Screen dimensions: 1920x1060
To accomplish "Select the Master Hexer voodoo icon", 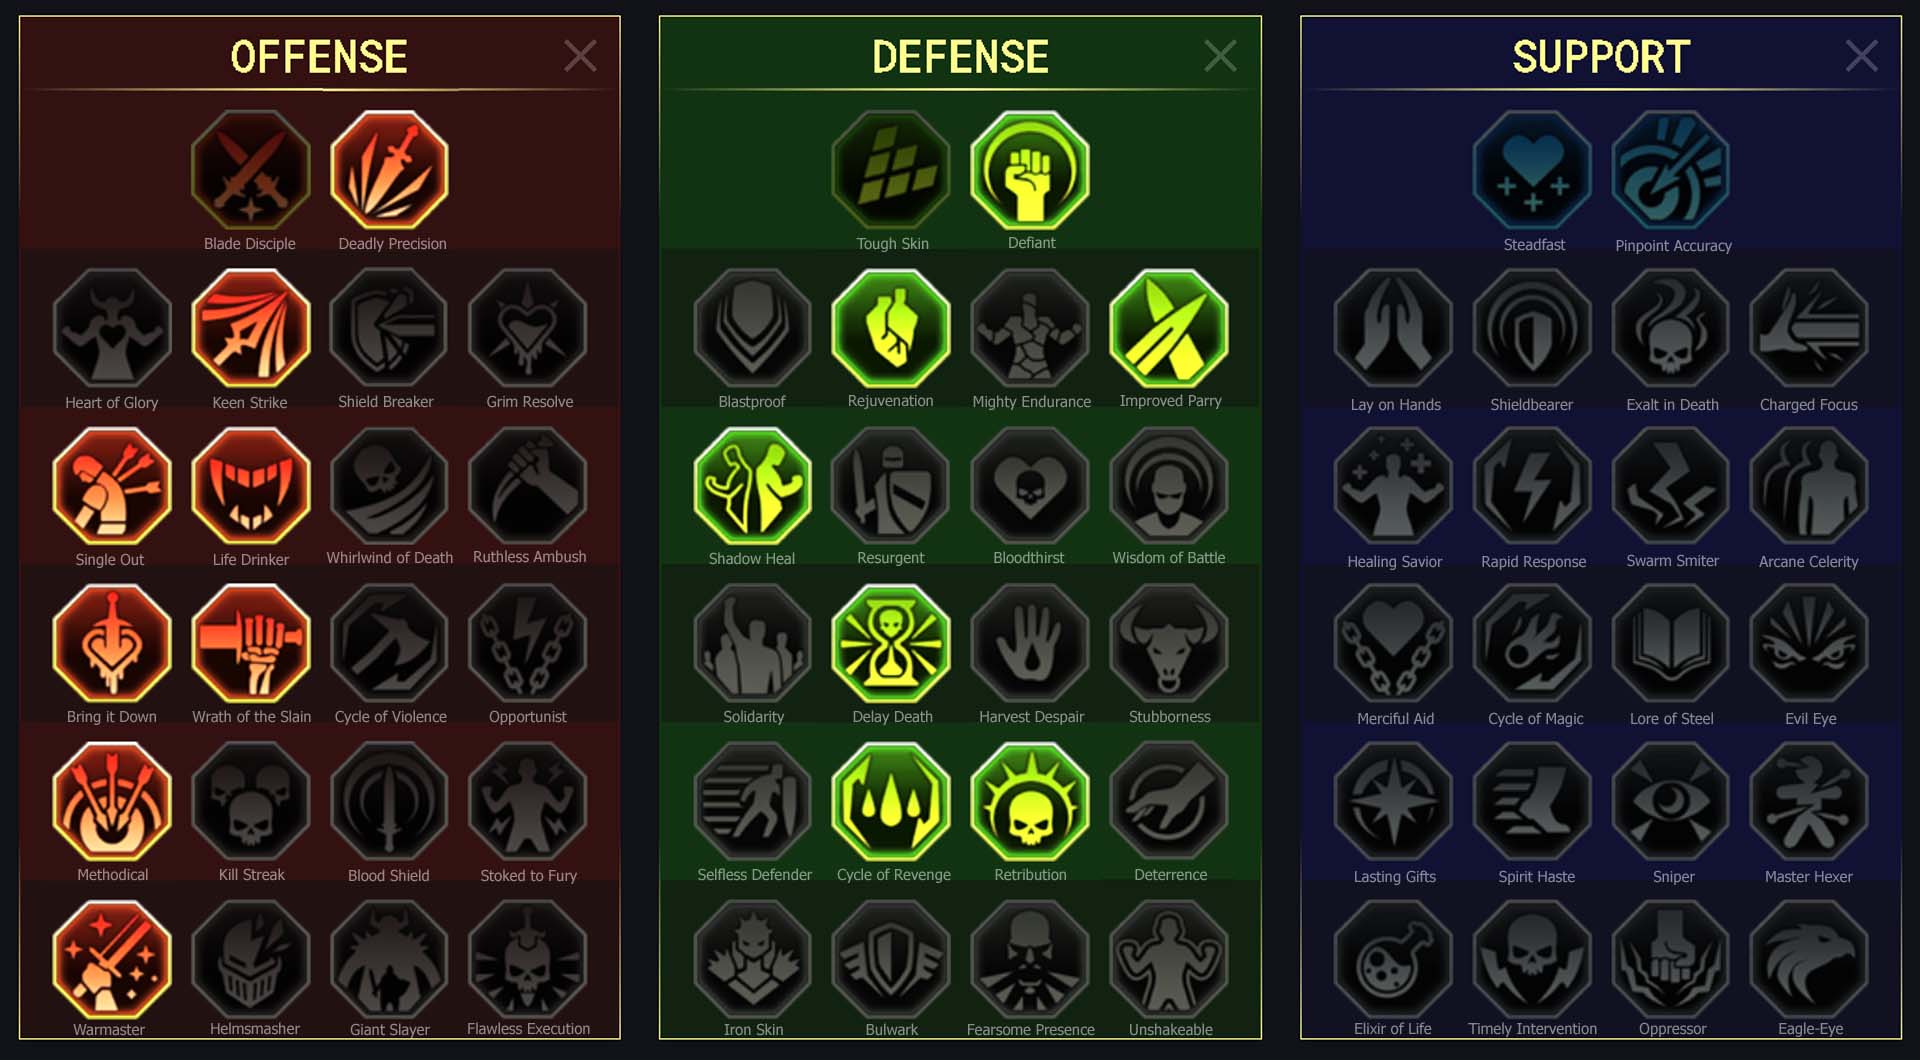I will pyautogui.click(x=1809, y=801).
